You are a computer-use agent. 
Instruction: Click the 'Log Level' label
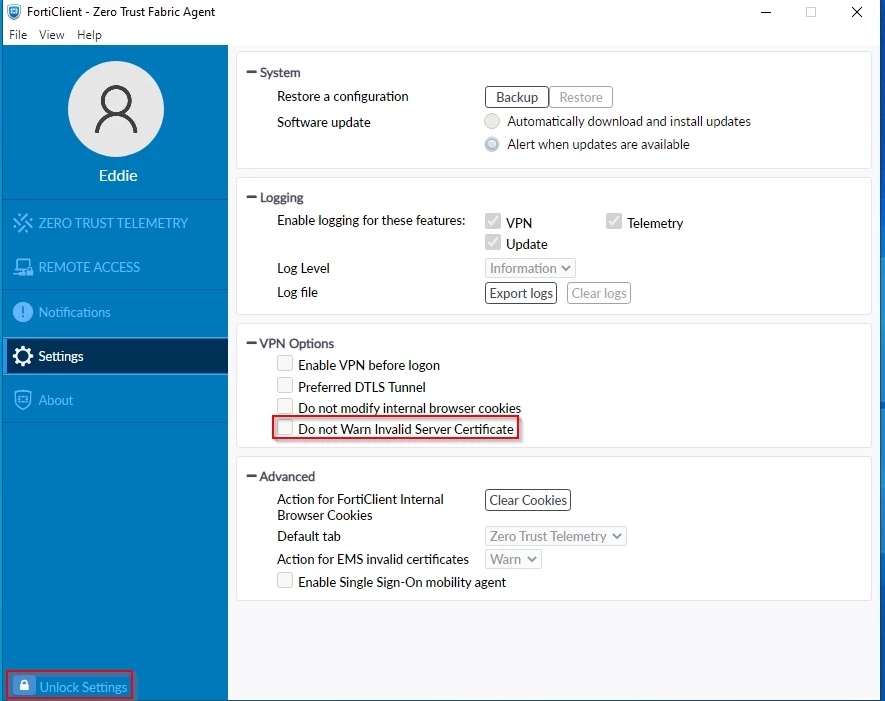coord(303,269)
